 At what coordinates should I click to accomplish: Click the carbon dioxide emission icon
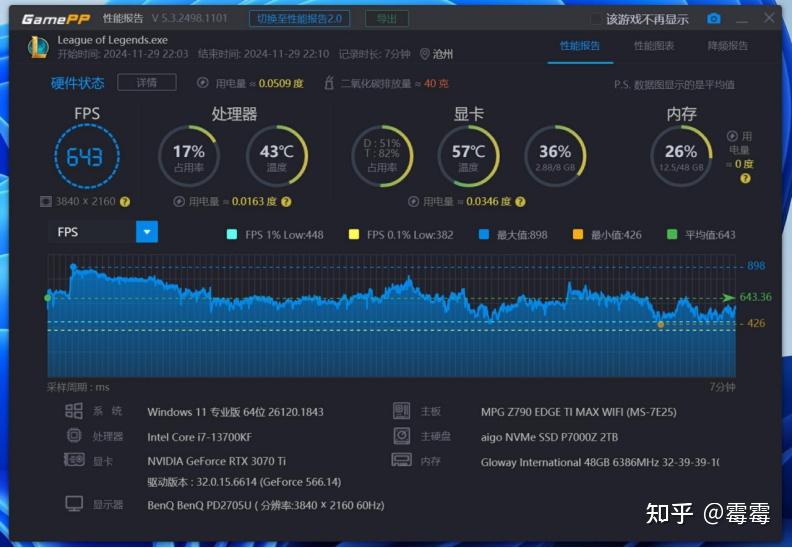coord(328,82)
